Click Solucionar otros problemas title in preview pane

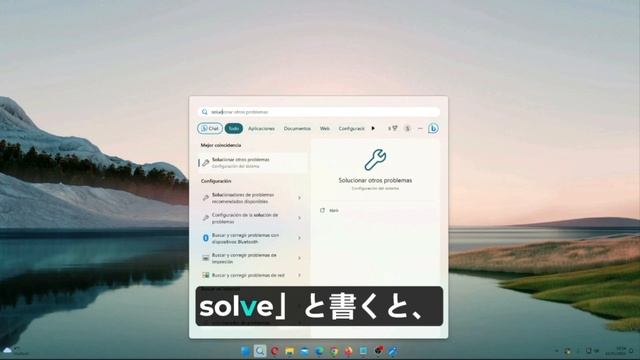point(375,180)
